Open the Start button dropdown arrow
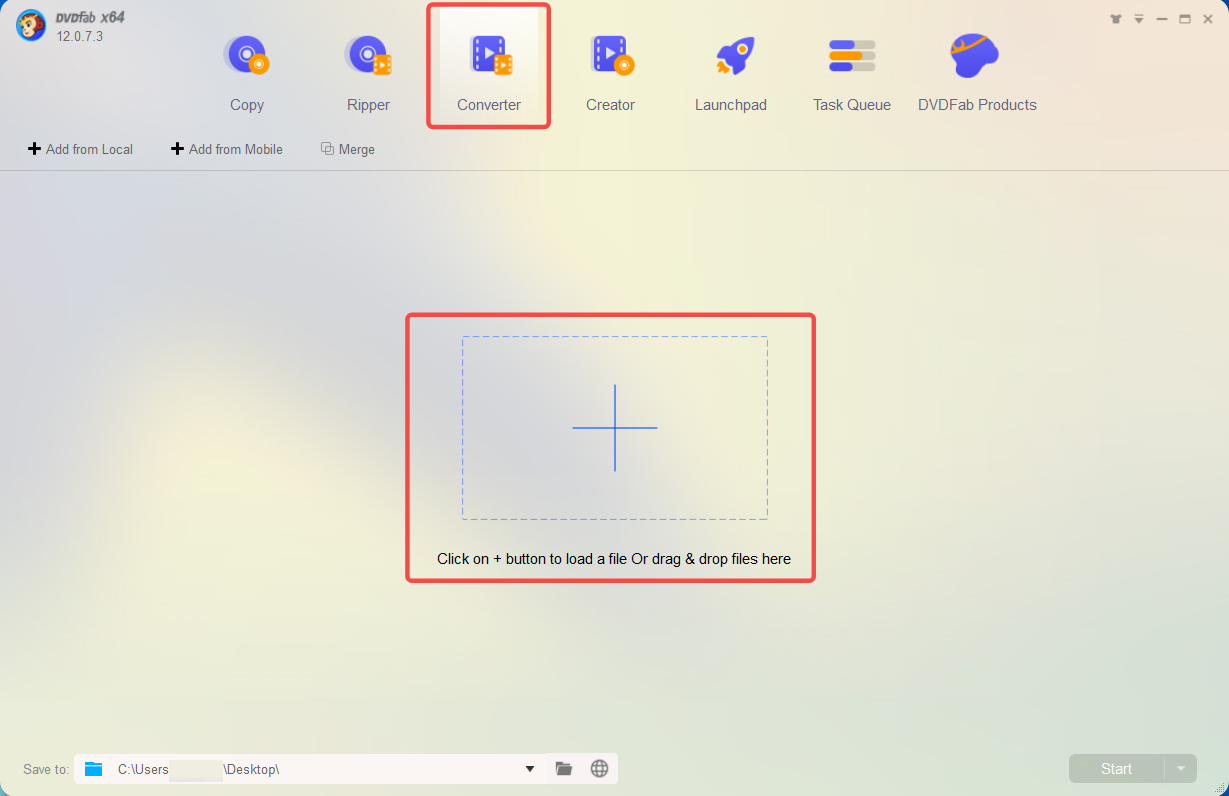The height and width of the screenshot is (796, 1229). (x=1181, y=768)
